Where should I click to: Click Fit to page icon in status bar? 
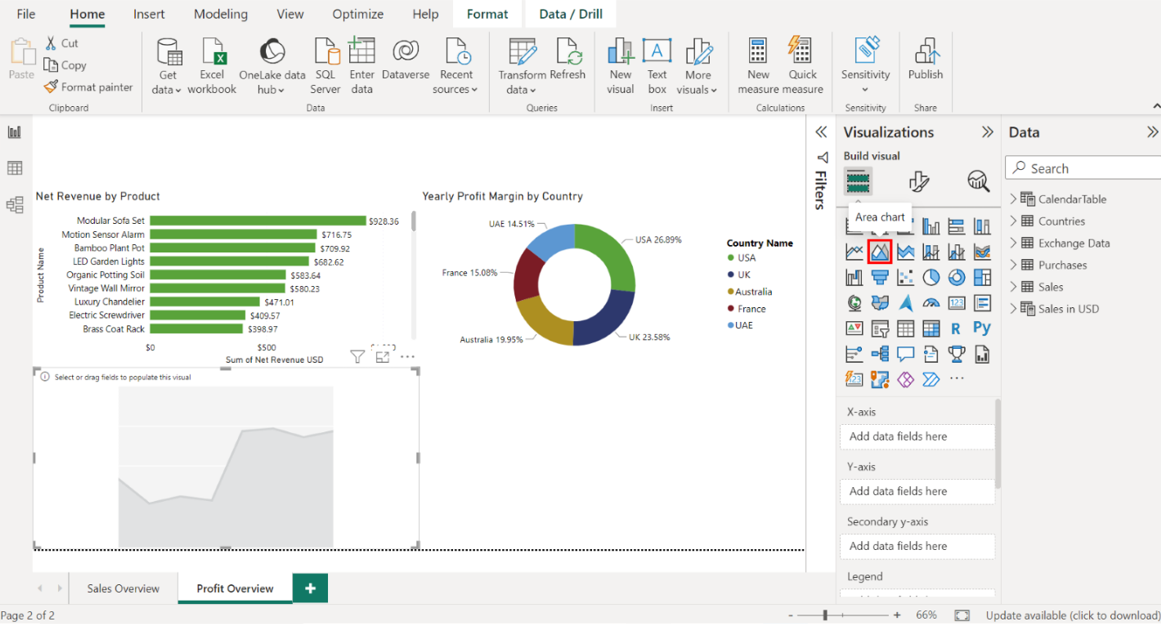click(962, 615)
